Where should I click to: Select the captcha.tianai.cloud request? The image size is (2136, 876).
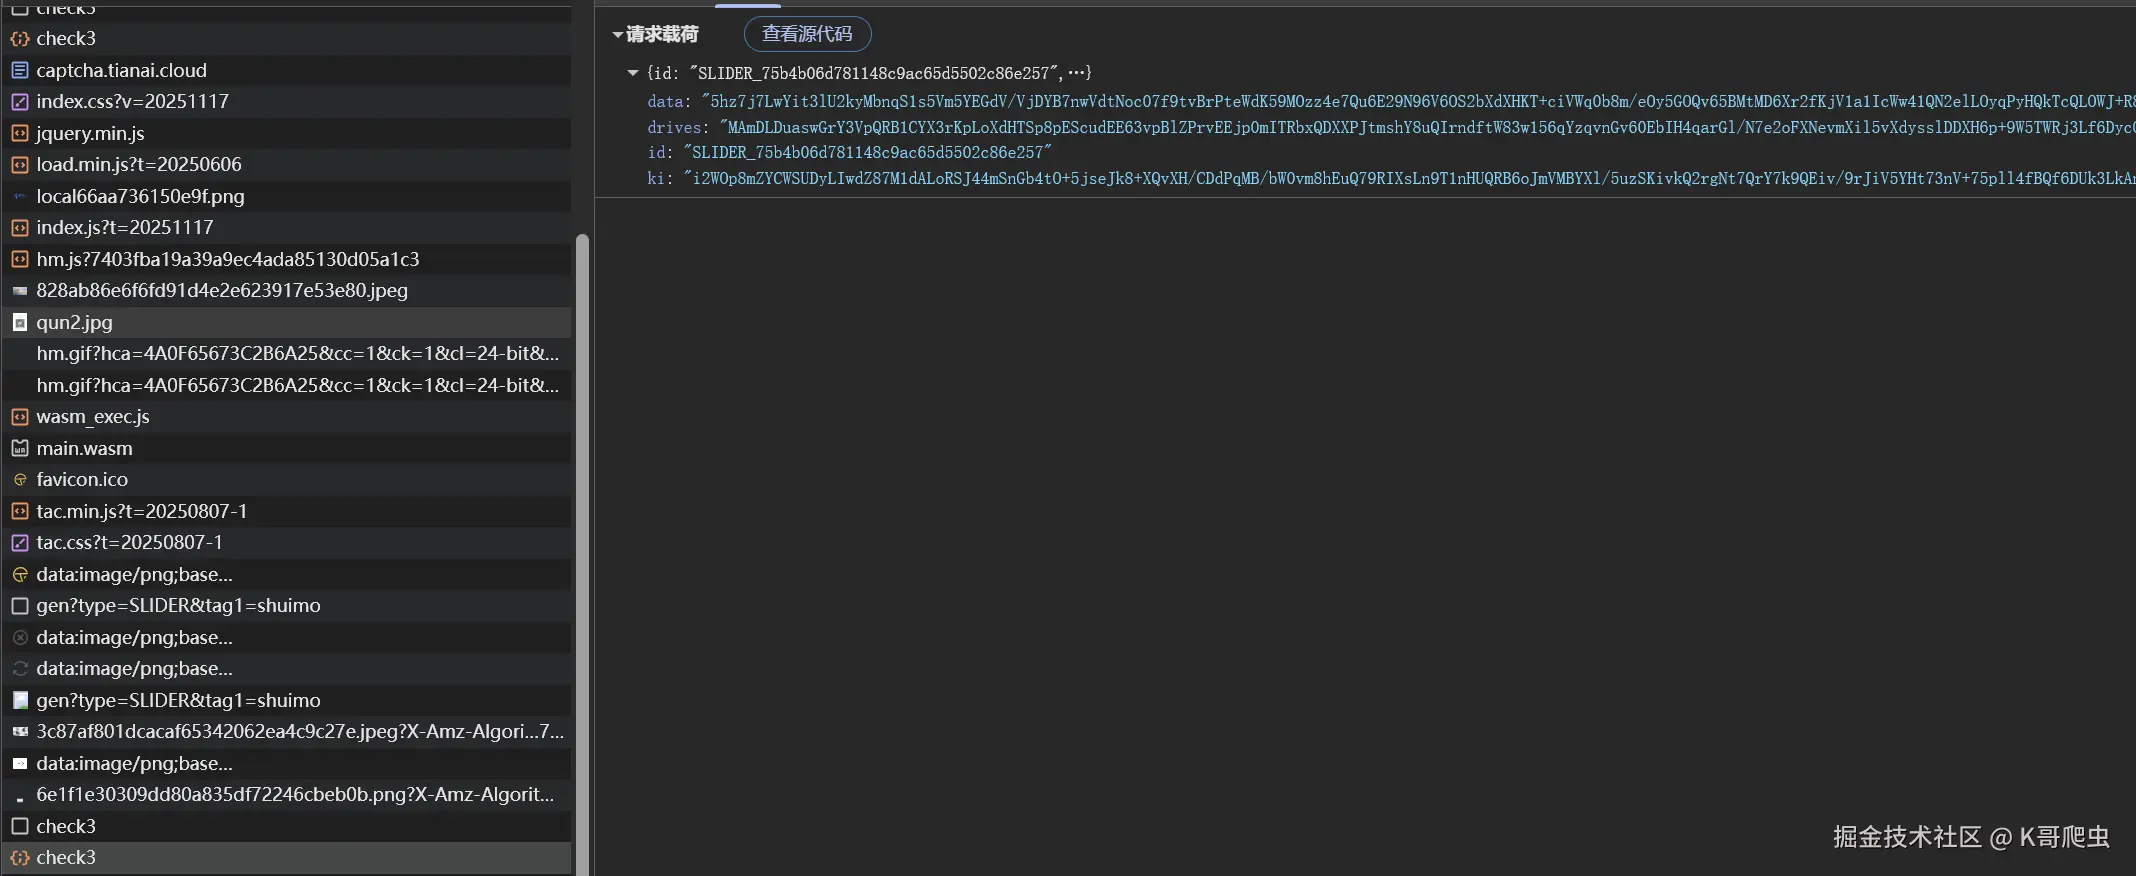tap(286, 70)
